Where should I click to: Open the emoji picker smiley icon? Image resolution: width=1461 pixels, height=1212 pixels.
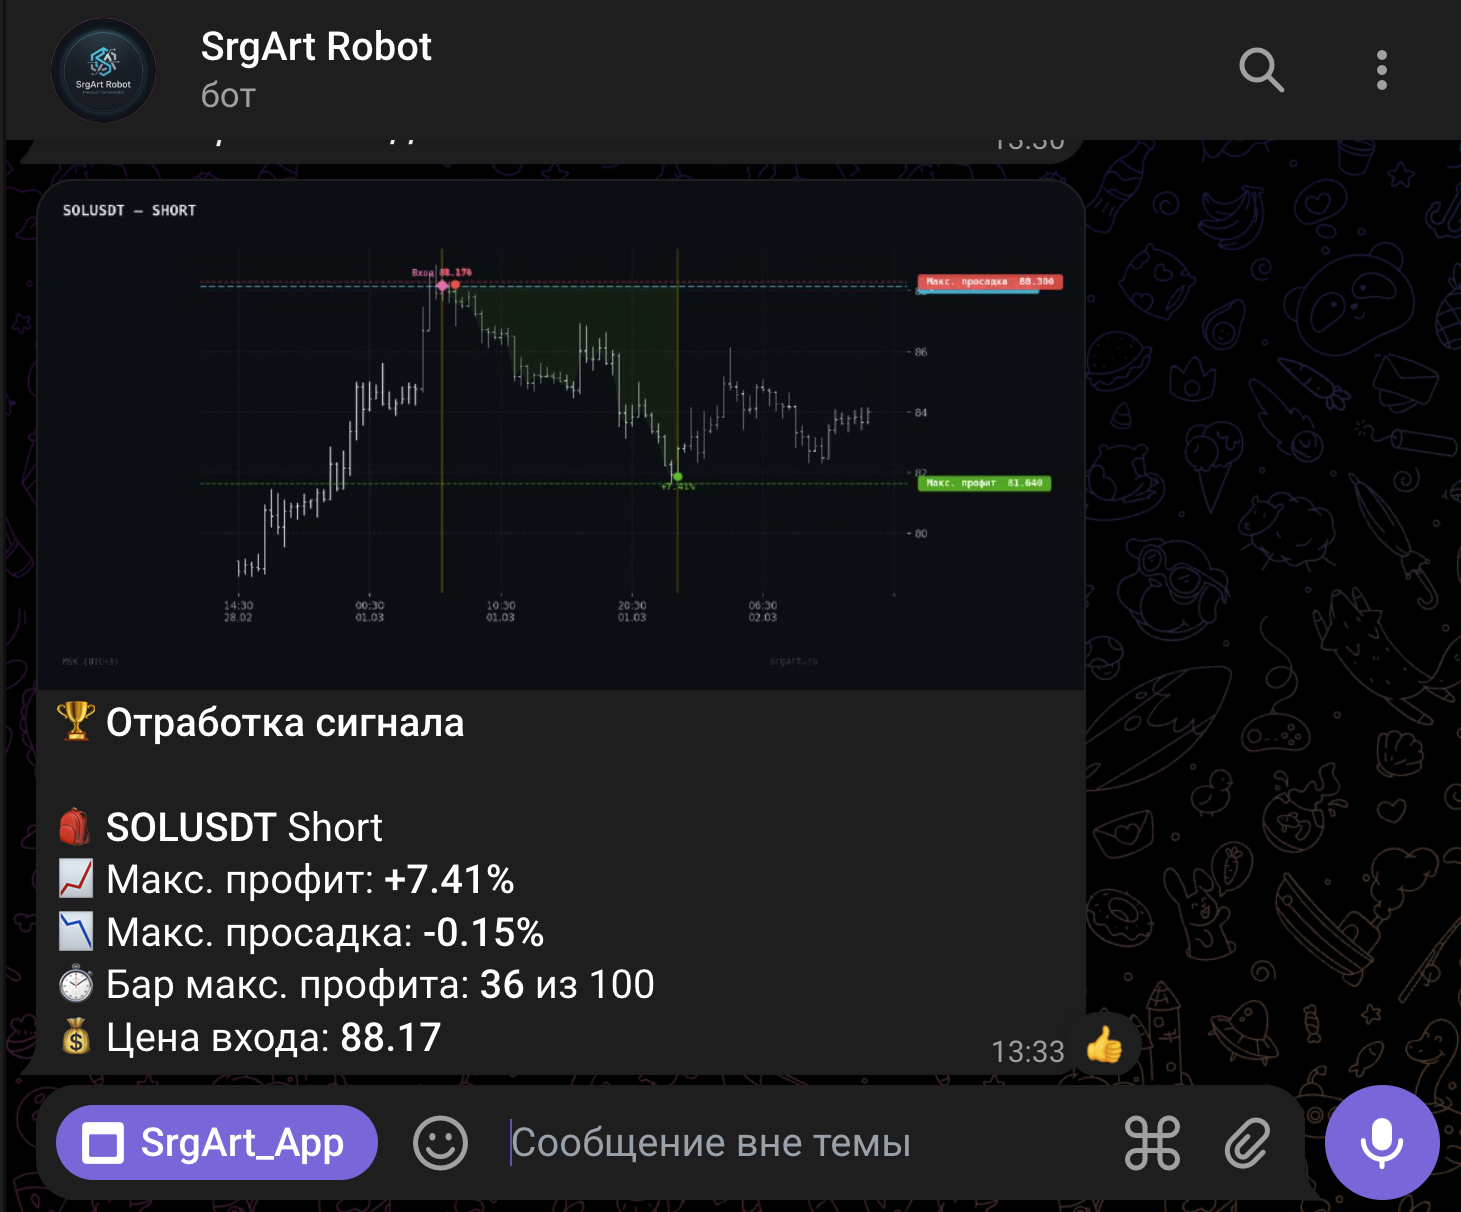click(440, 1142)
